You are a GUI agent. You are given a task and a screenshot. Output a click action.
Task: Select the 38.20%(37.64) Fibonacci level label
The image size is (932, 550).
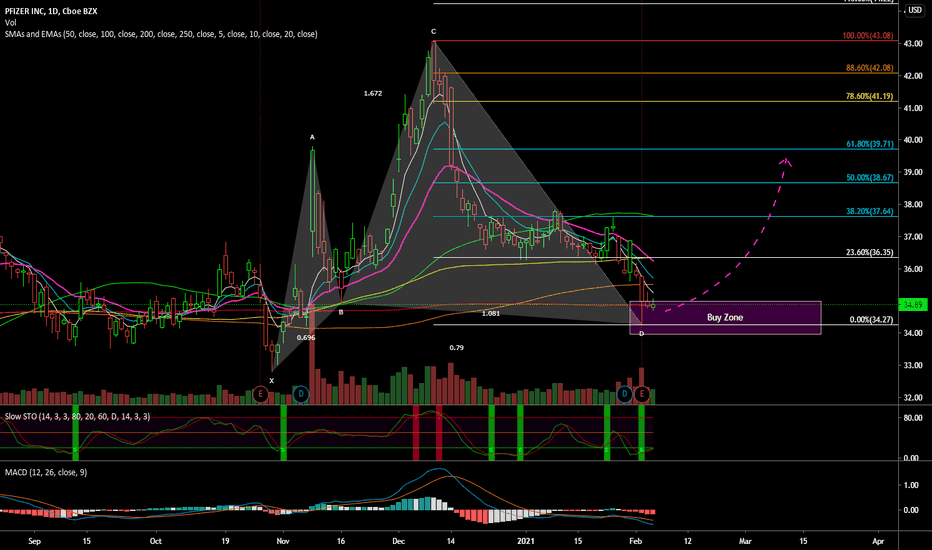[x=870, y=211]
